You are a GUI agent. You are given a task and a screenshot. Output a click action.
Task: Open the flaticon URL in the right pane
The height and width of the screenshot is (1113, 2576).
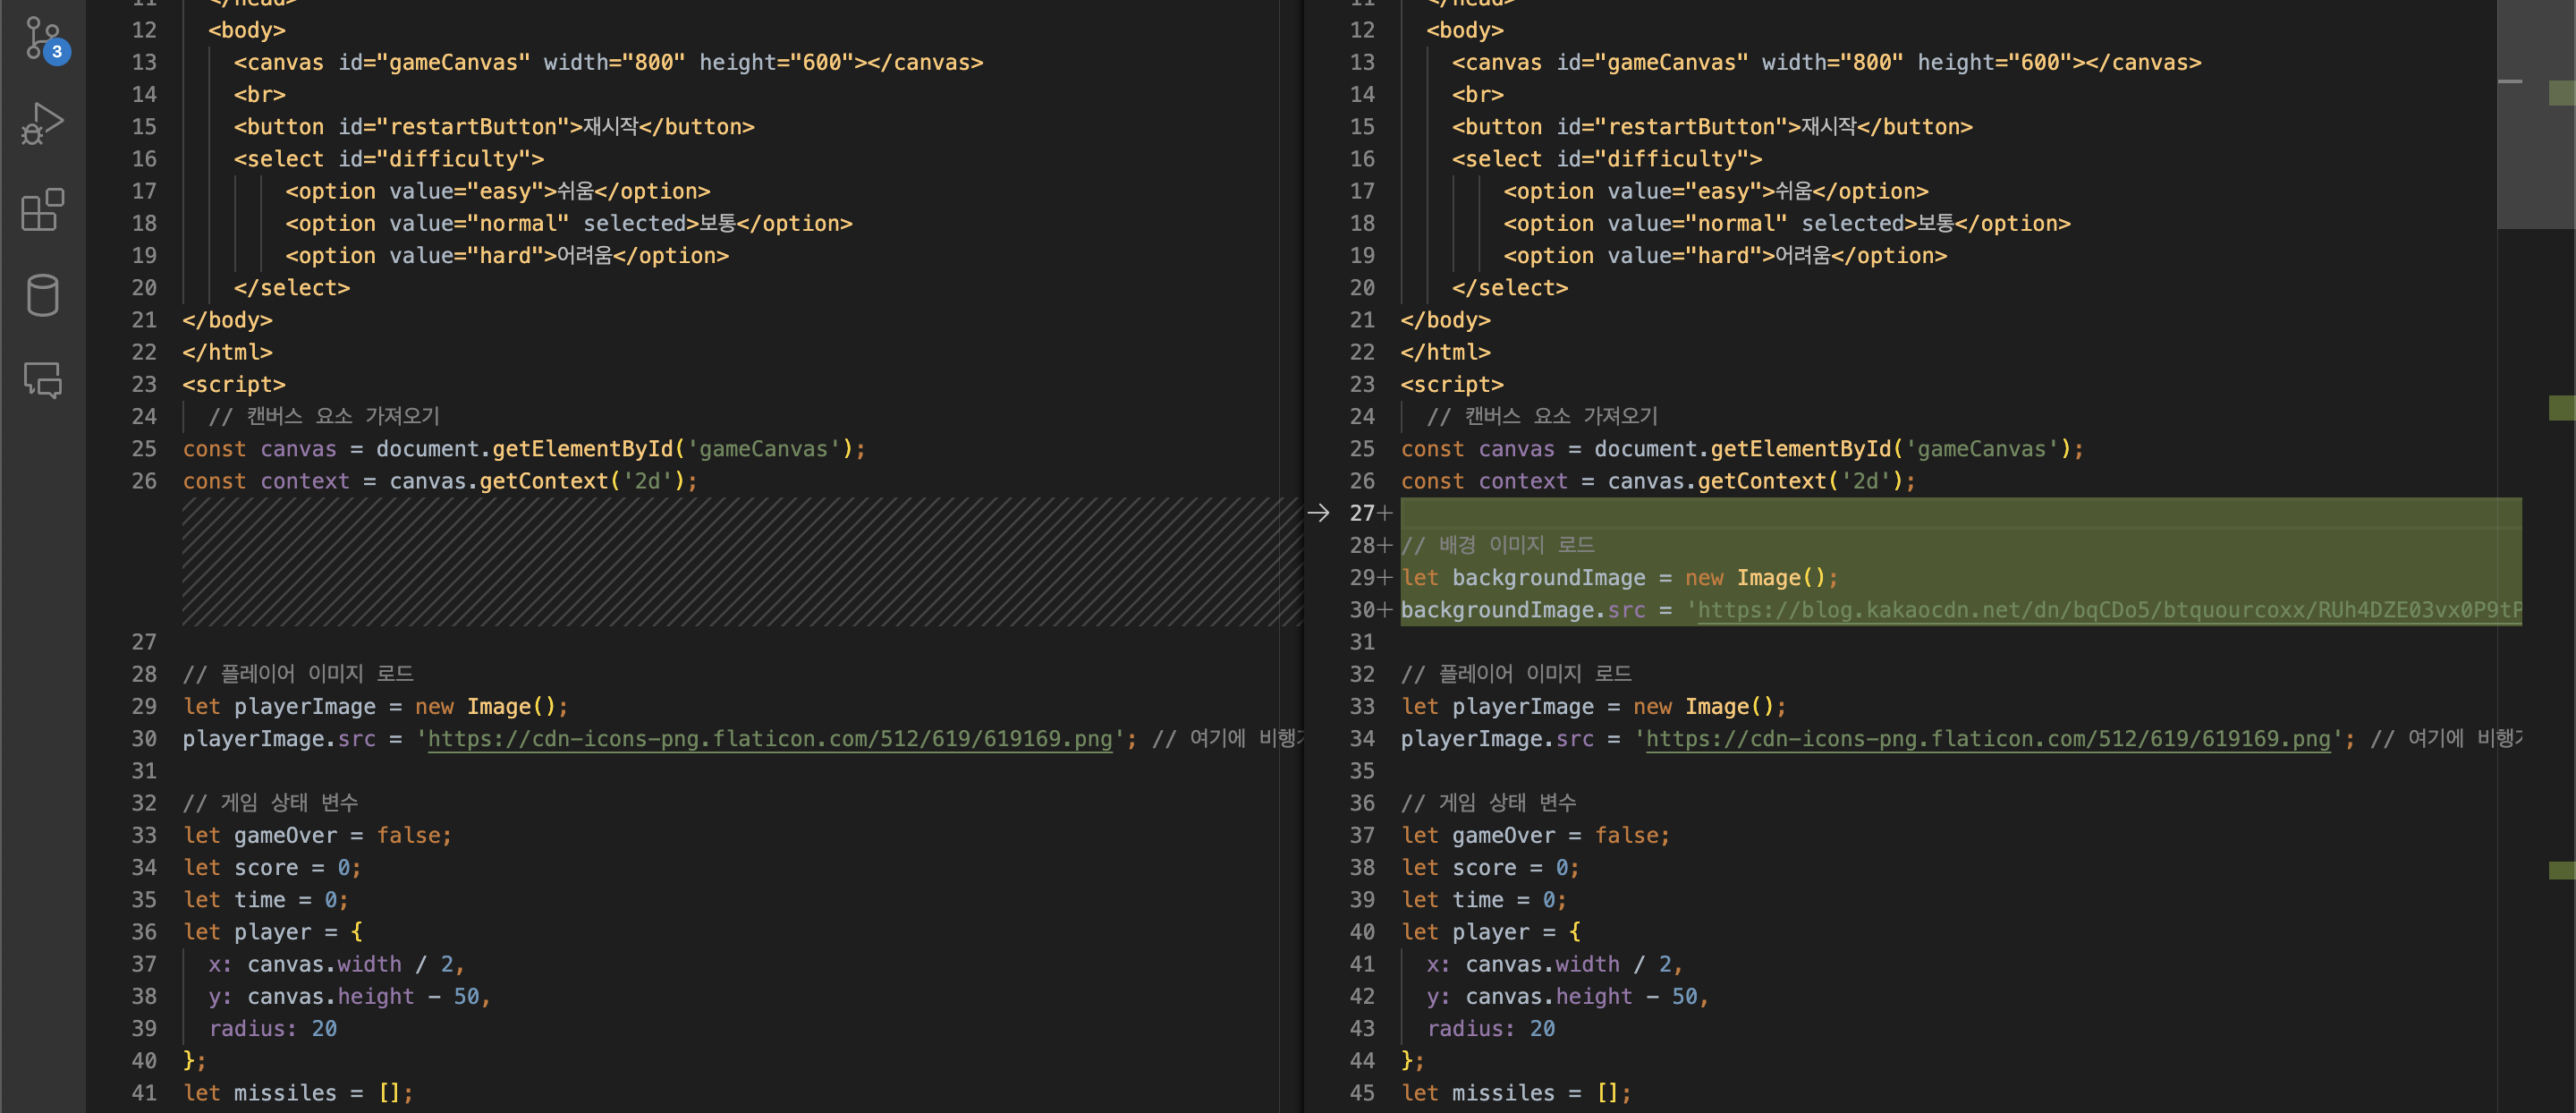1988,739
